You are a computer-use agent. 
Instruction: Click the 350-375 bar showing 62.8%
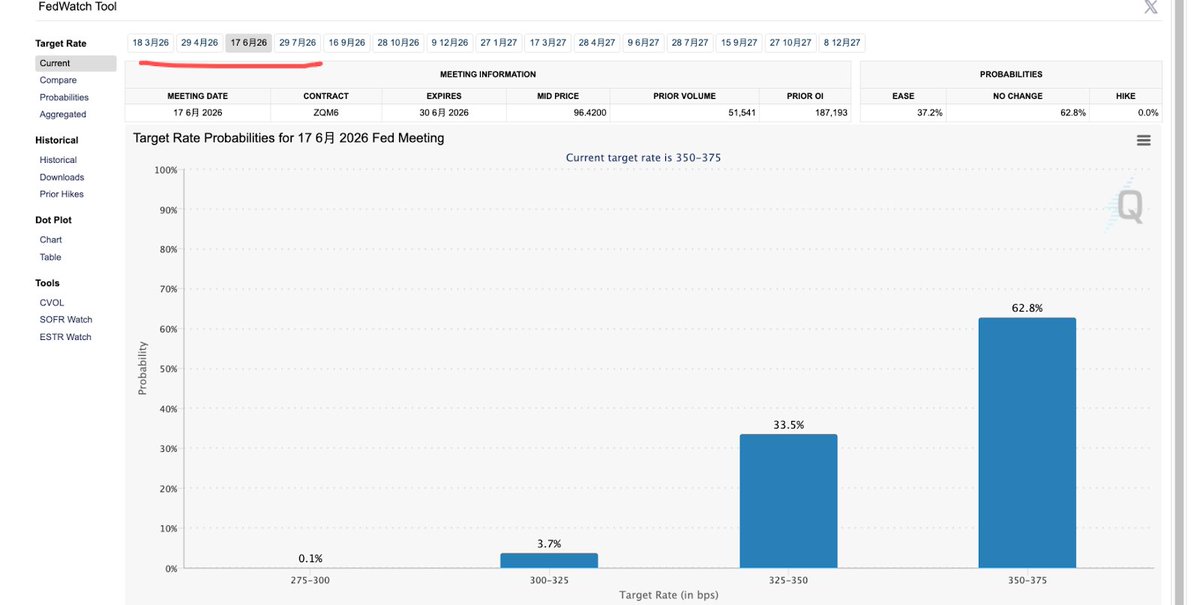click(1027, 443)
